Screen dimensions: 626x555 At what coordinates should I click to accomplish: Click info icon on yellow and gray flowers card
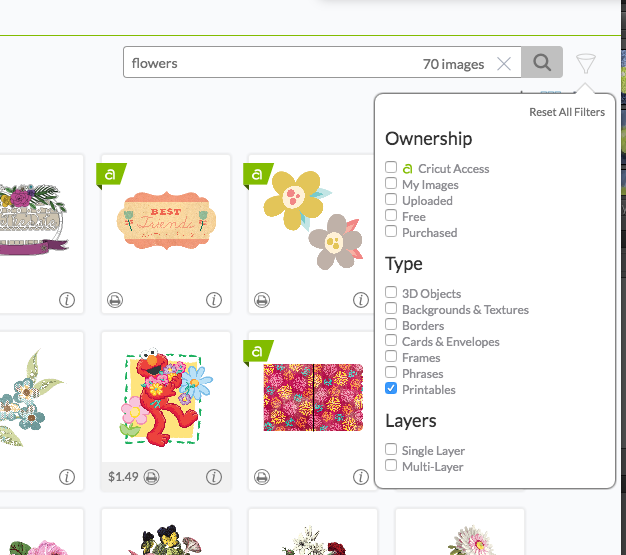pyautogui.click(x=361, y=300)
